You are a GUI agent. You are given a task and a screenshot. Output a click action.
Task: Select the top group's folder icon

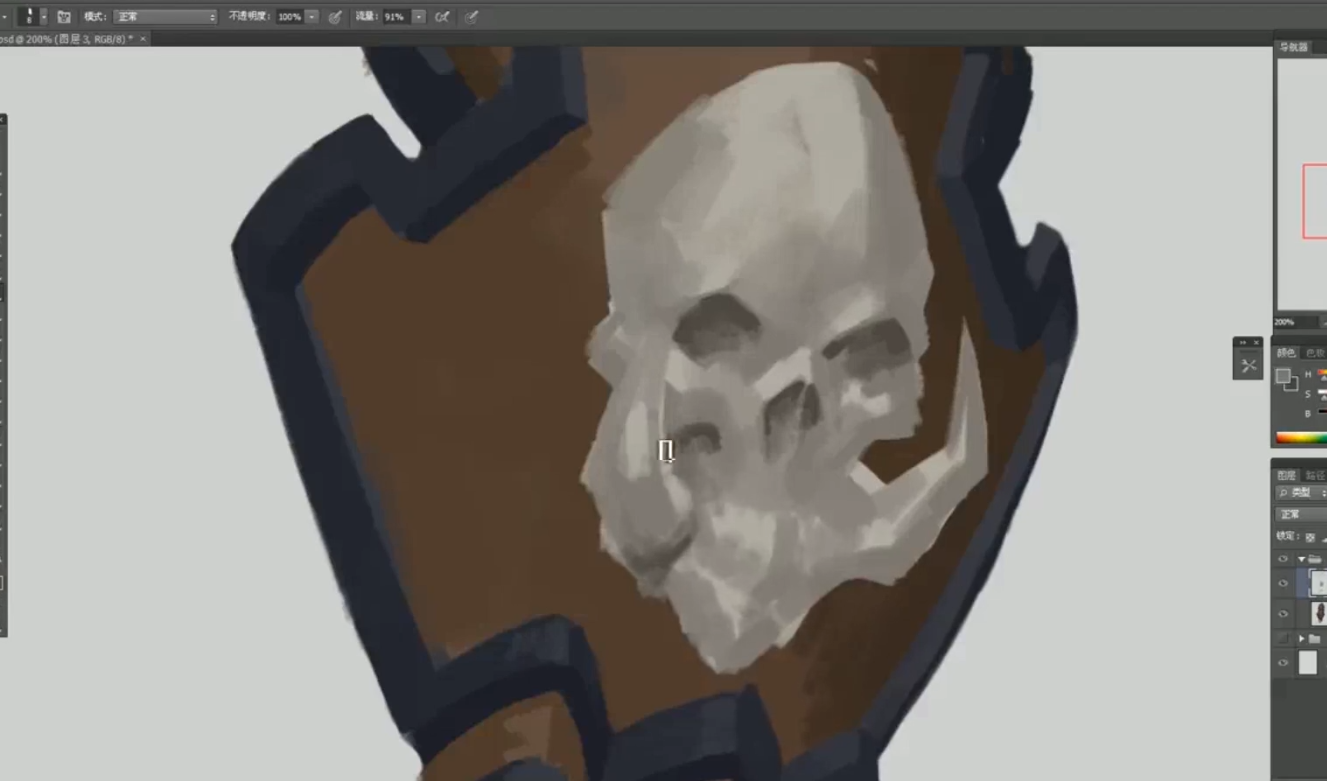tap(1315, 559)
